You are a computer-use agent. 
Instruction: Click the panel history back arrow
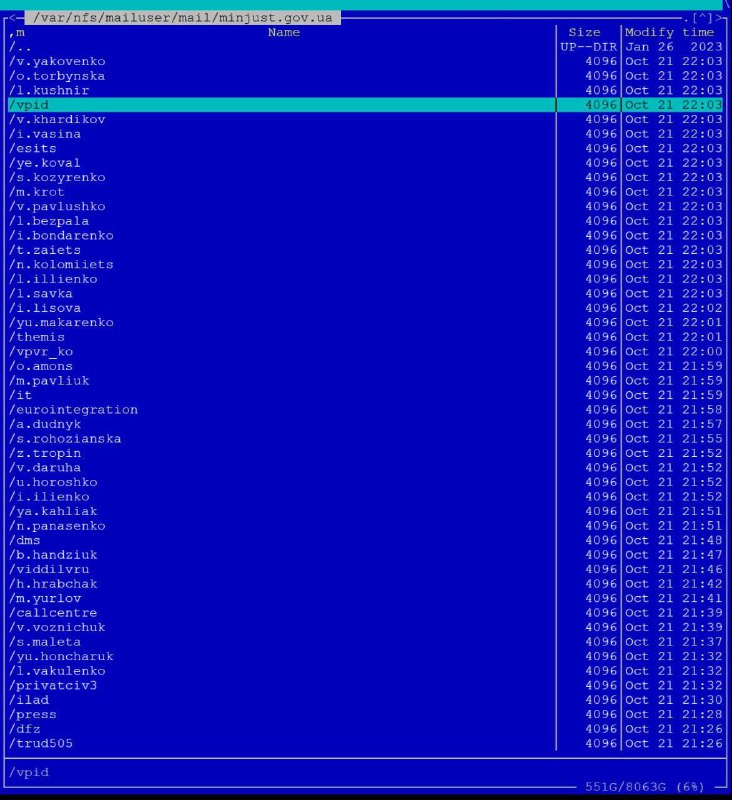[x=13, y=18]
